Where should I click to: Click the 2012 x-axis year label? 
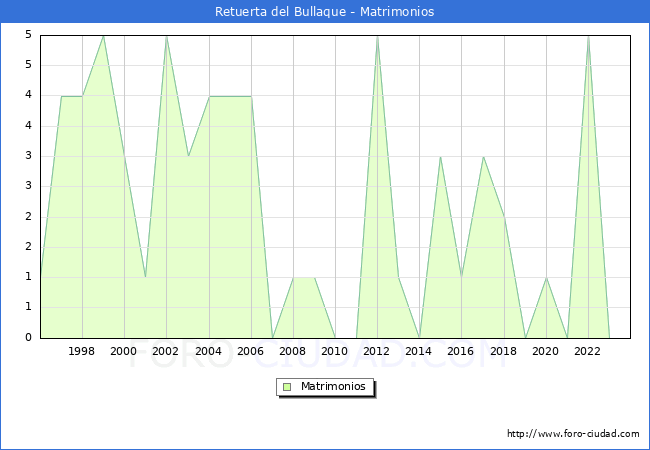(x=377, y=351)
